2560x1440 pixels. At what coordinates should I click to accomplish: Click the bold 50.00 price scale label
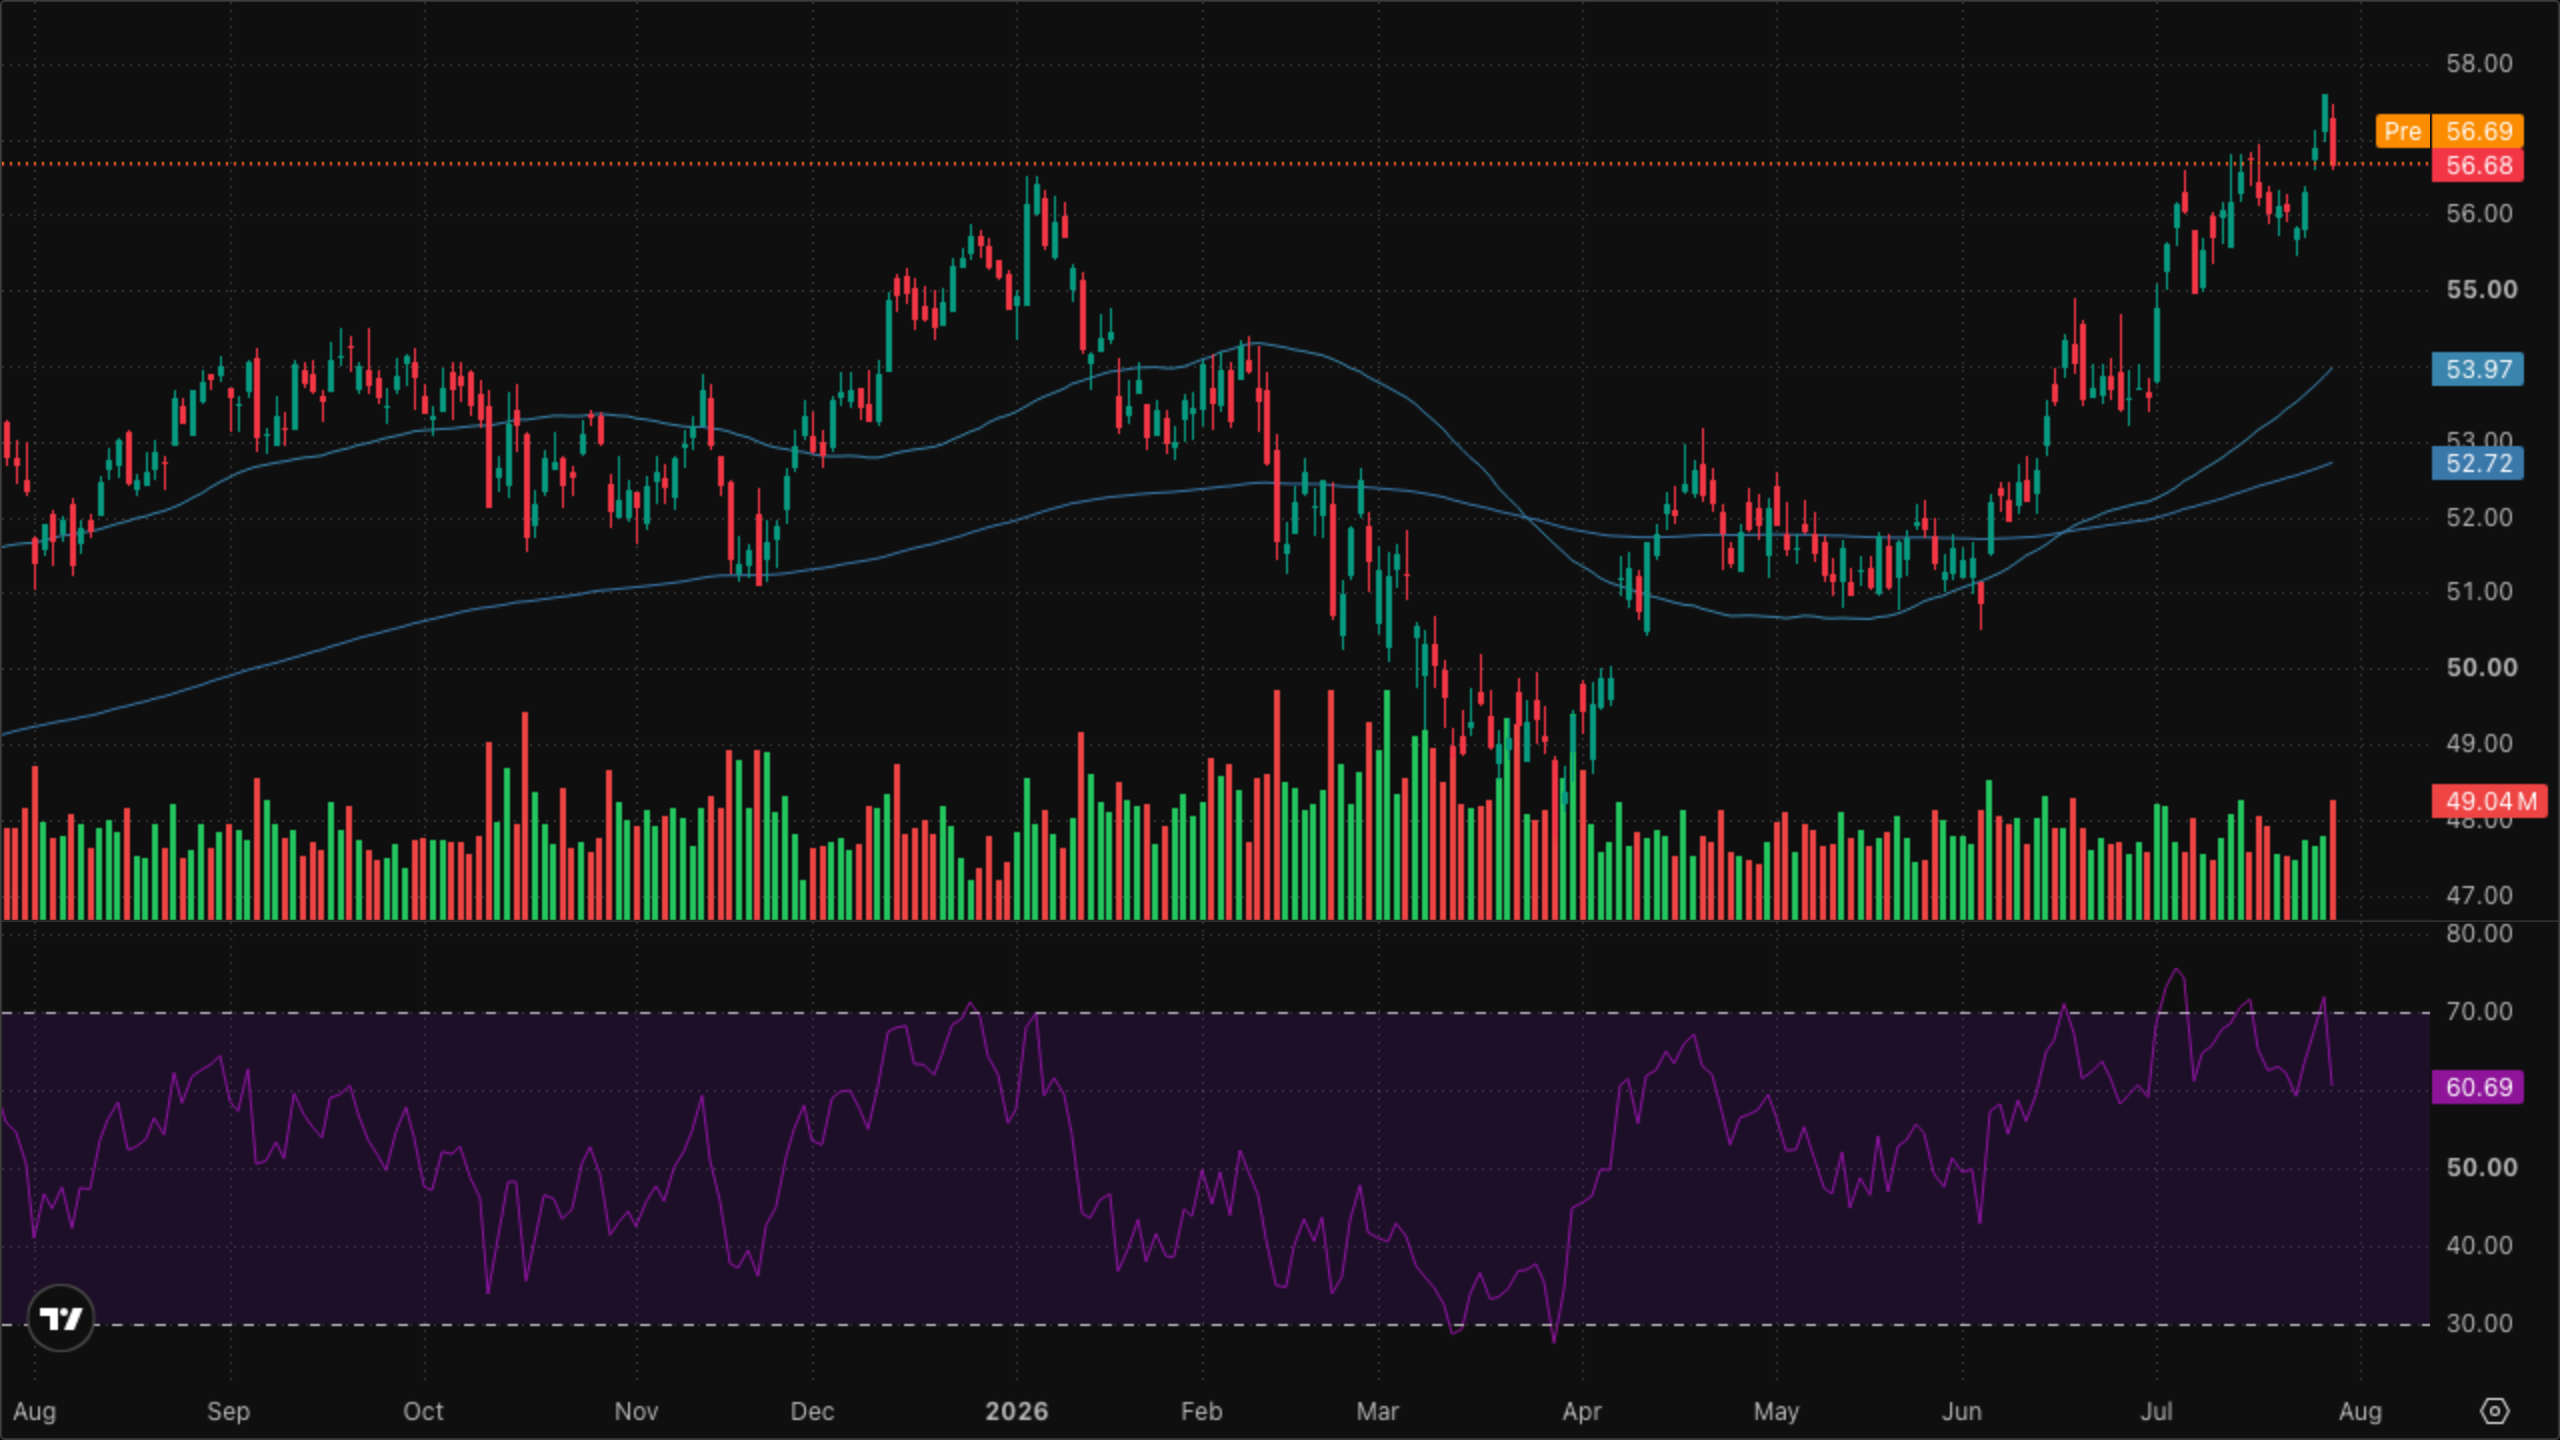2481,667
